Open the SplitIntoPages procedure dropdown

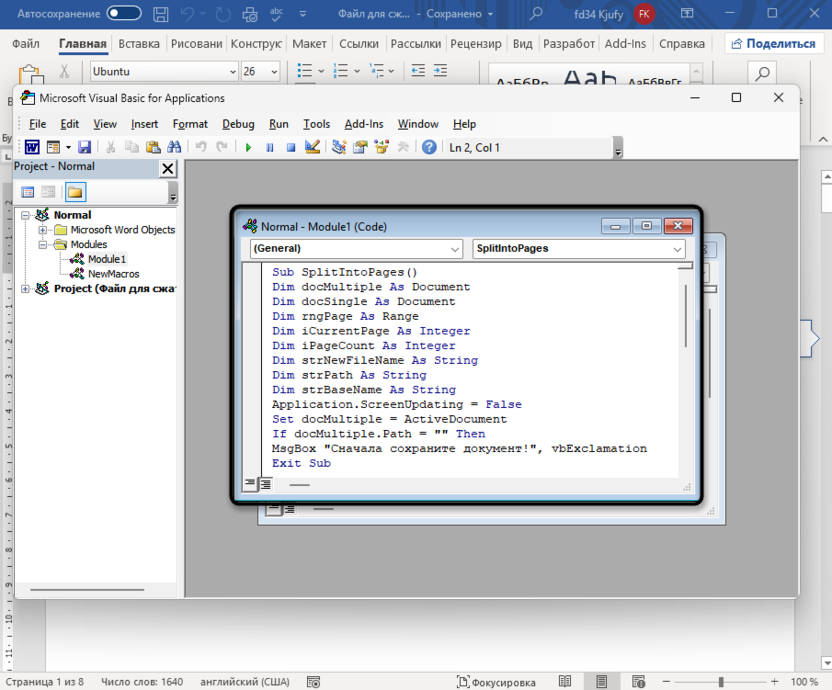pyautogui.click(x=579, y=248)
